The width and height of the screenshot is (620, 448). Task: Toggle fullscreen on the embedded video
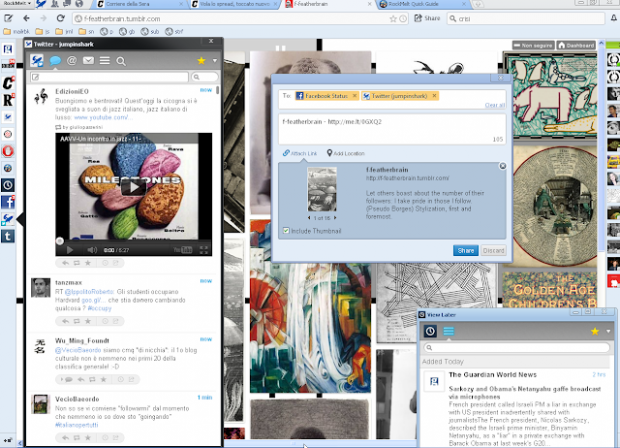coord(204,250)
